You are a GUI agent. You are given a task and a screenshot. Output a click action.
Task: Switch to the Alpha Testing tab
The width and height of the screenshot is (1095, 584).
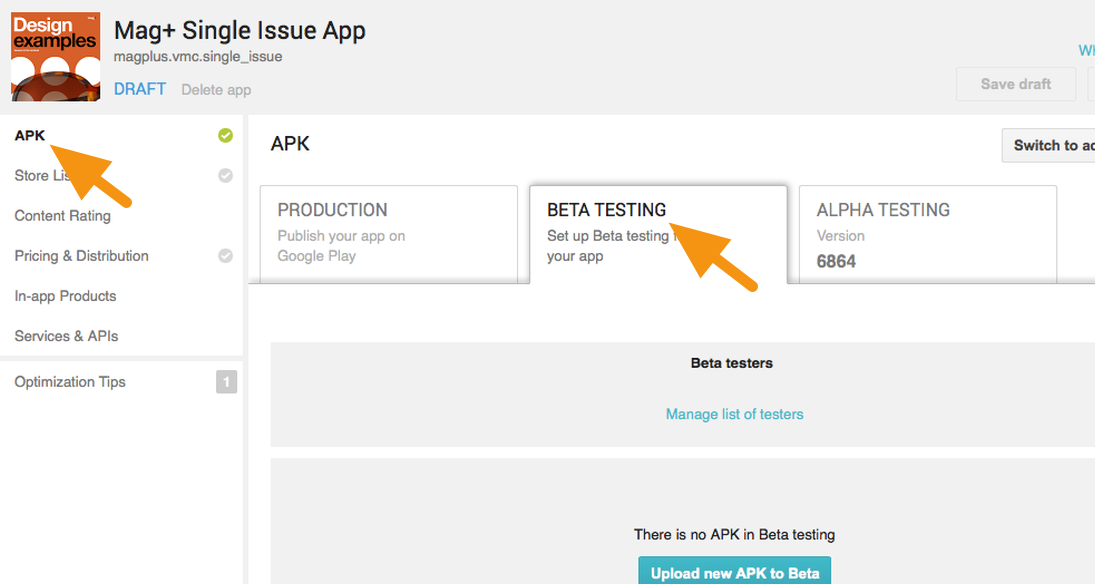928,234
